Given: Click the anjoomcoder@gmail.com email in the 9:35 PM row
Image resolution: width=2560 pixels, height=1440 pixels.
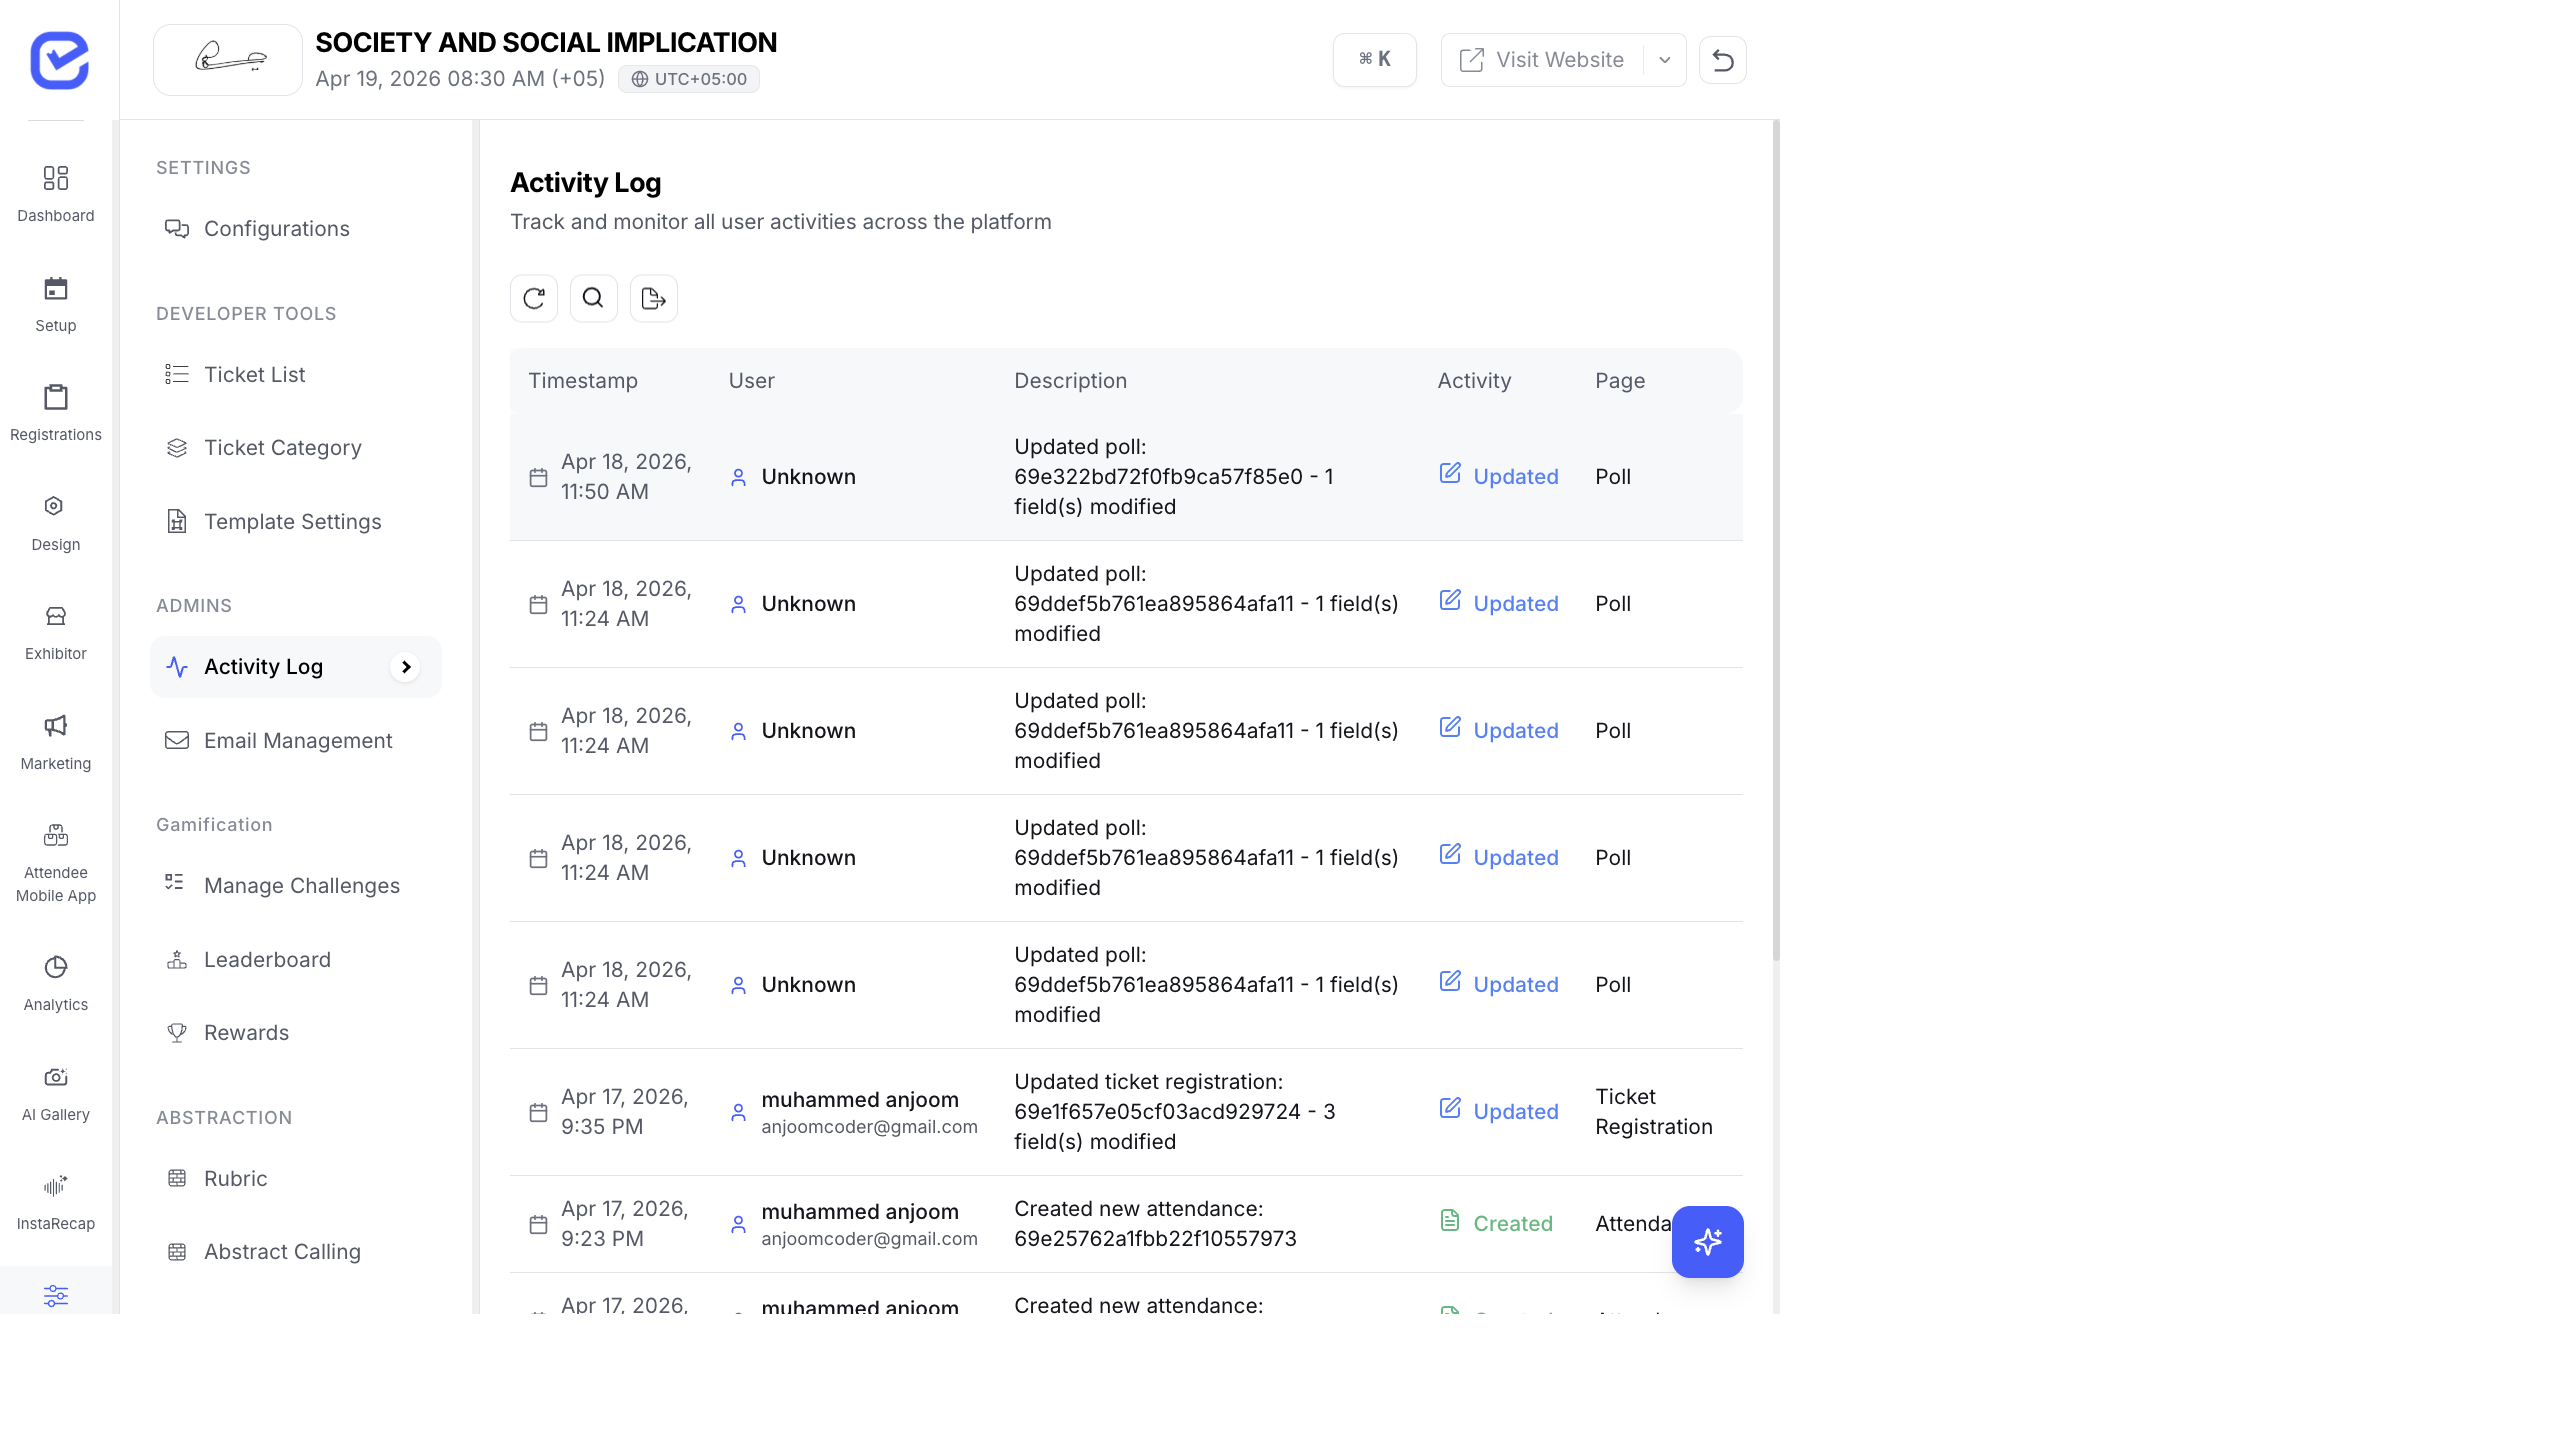Looking at the screenshot, I should (x=869, y=1127).
